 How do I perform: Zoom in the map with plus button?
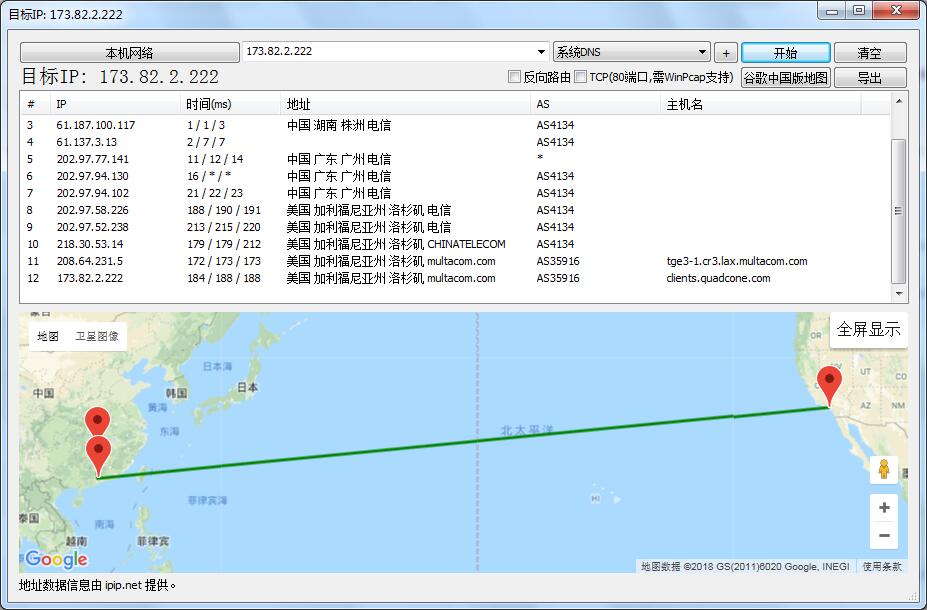coord(883,508)
